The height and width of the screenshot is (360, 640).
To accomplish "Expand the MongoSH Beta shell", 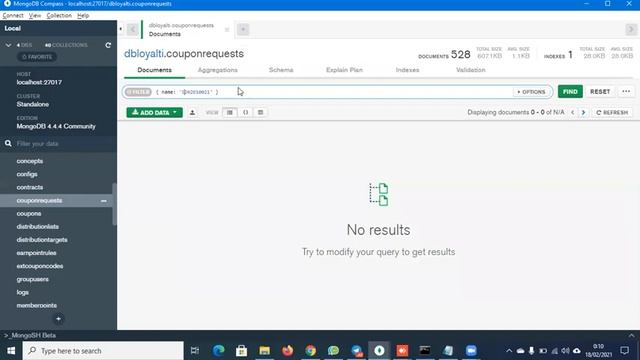I will click(631, 336).
